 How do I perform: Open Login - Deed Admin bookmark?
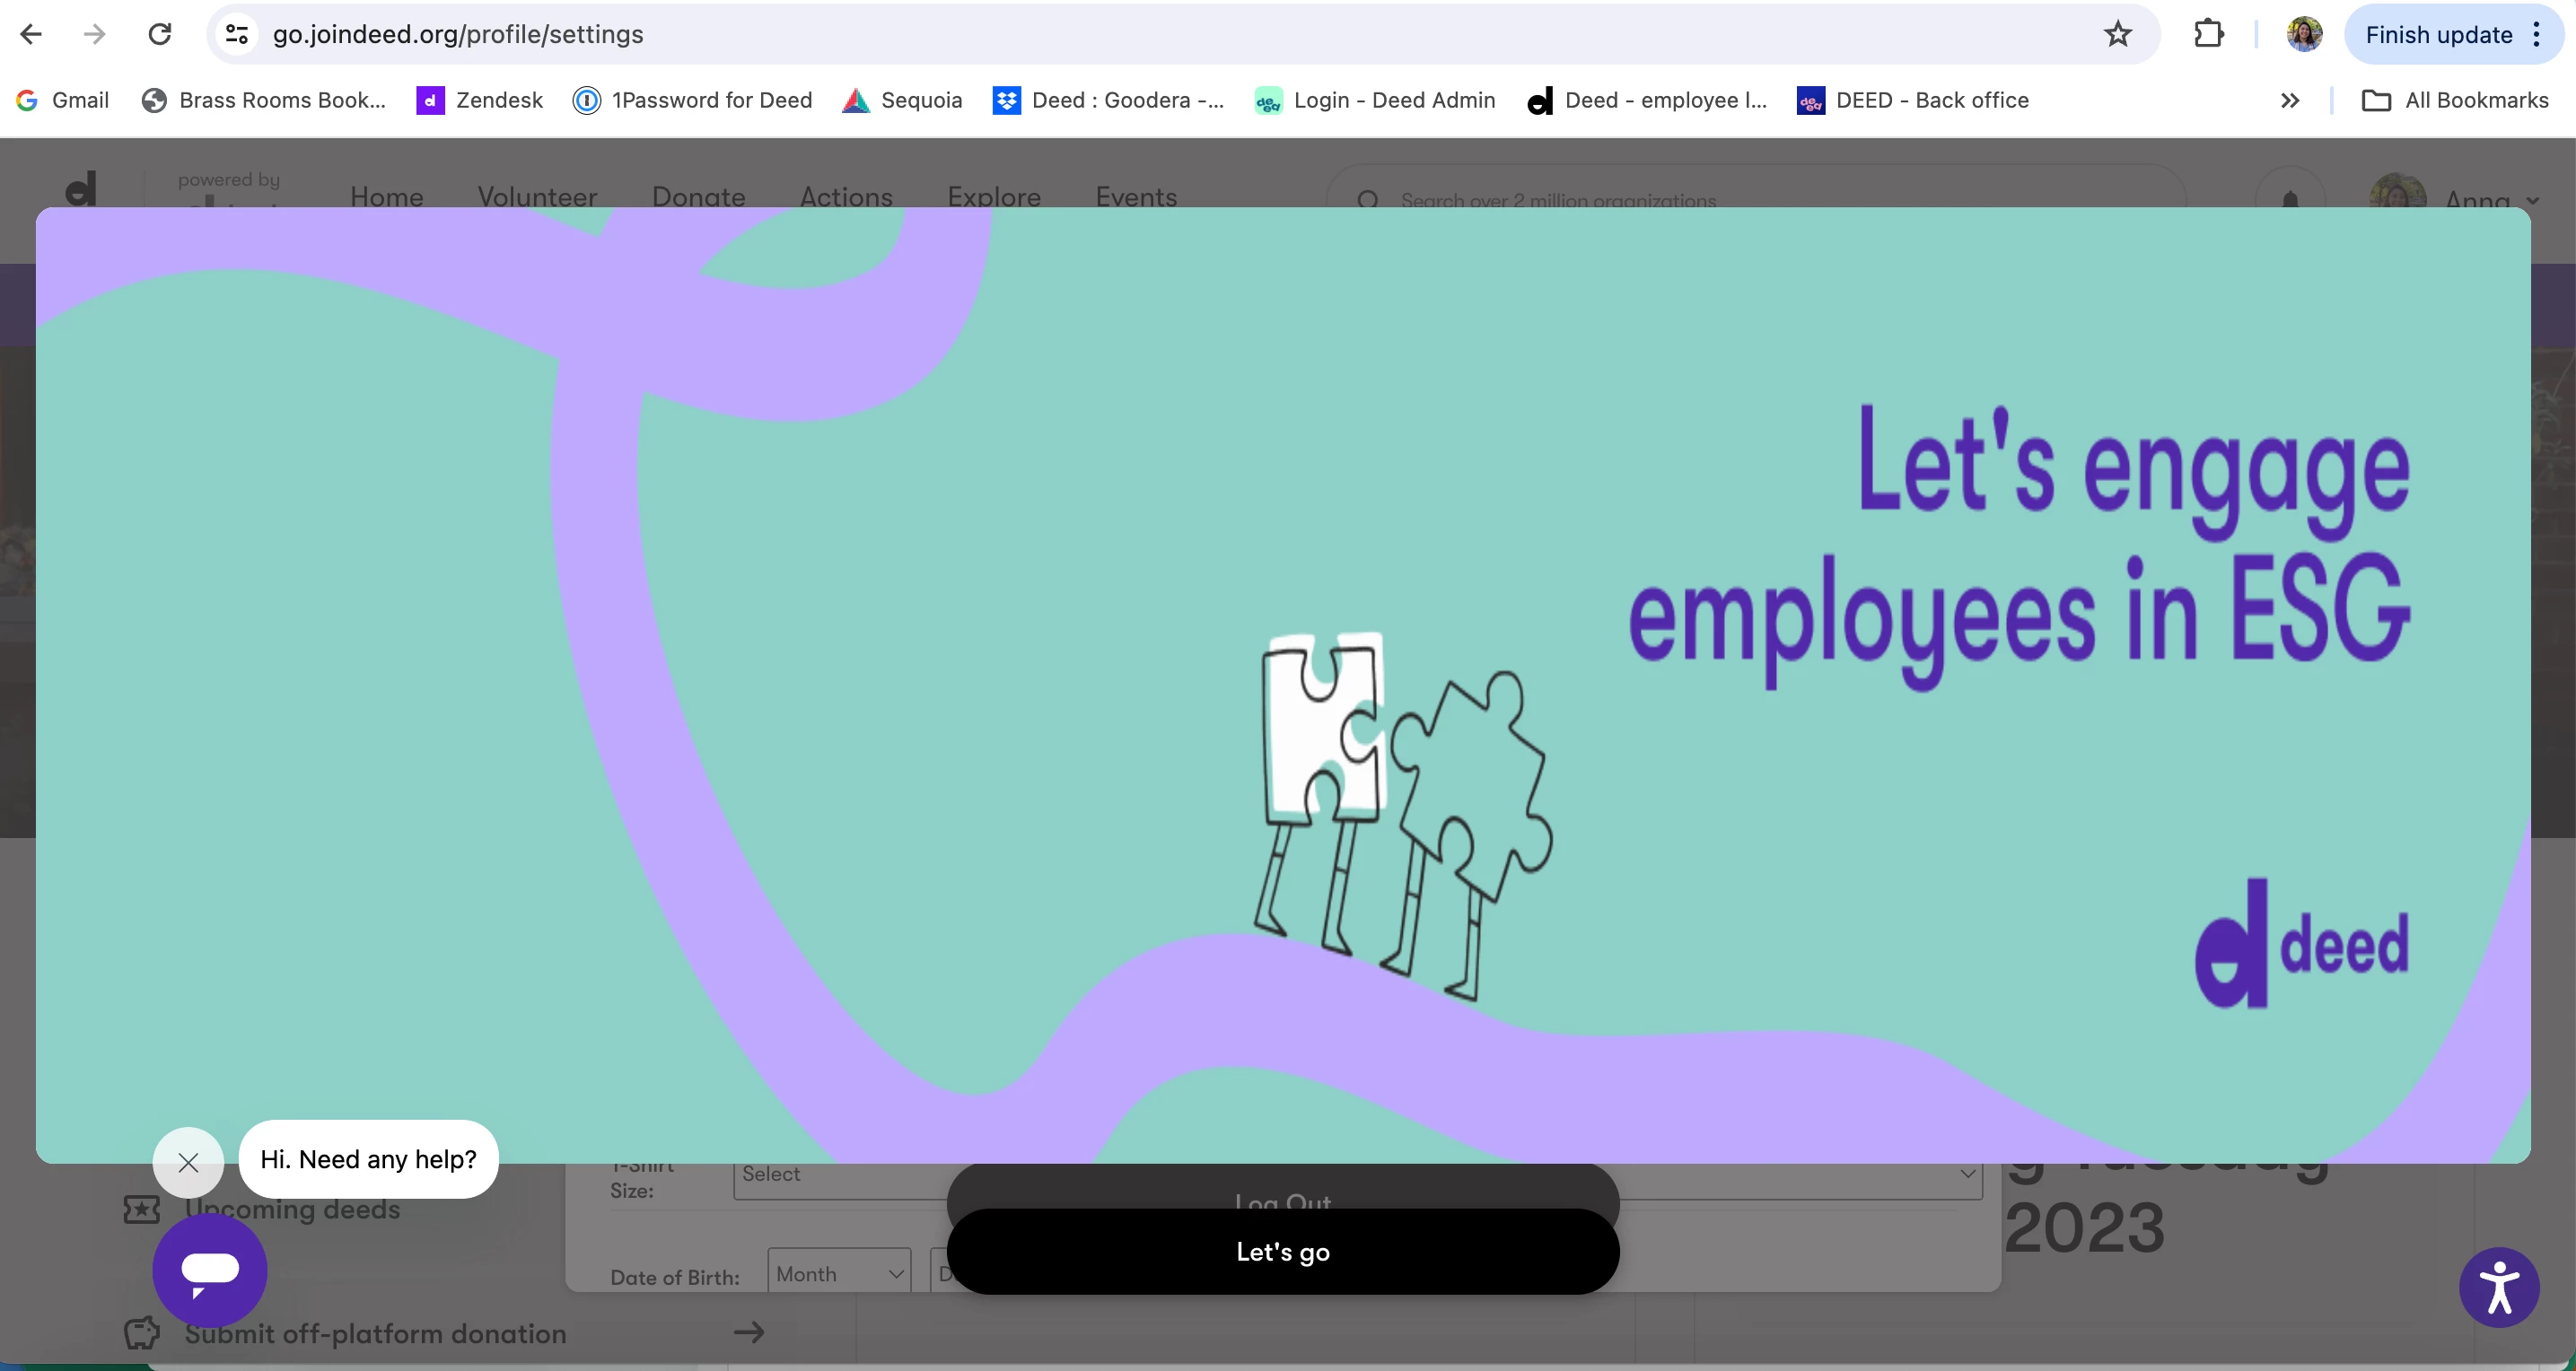pos(1375,100)
